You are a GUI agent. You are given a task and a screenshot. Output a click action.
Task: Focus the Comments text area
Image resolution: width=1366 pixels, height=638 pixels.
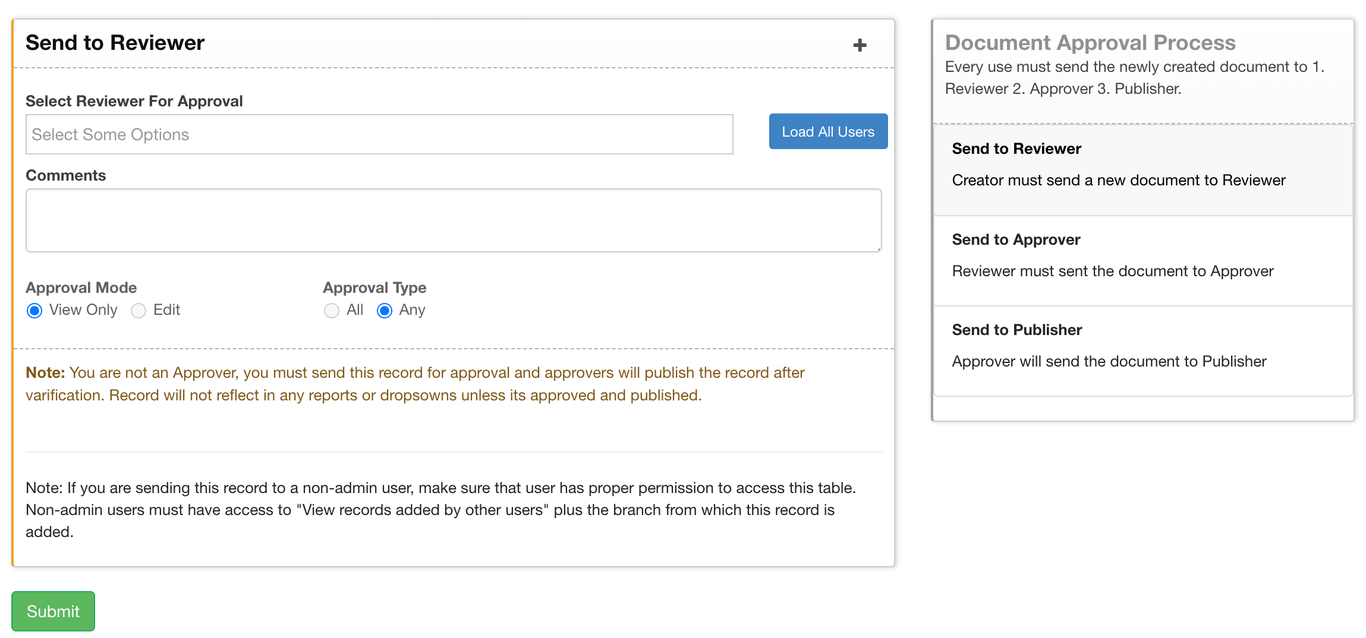click(x=453, y=220)
